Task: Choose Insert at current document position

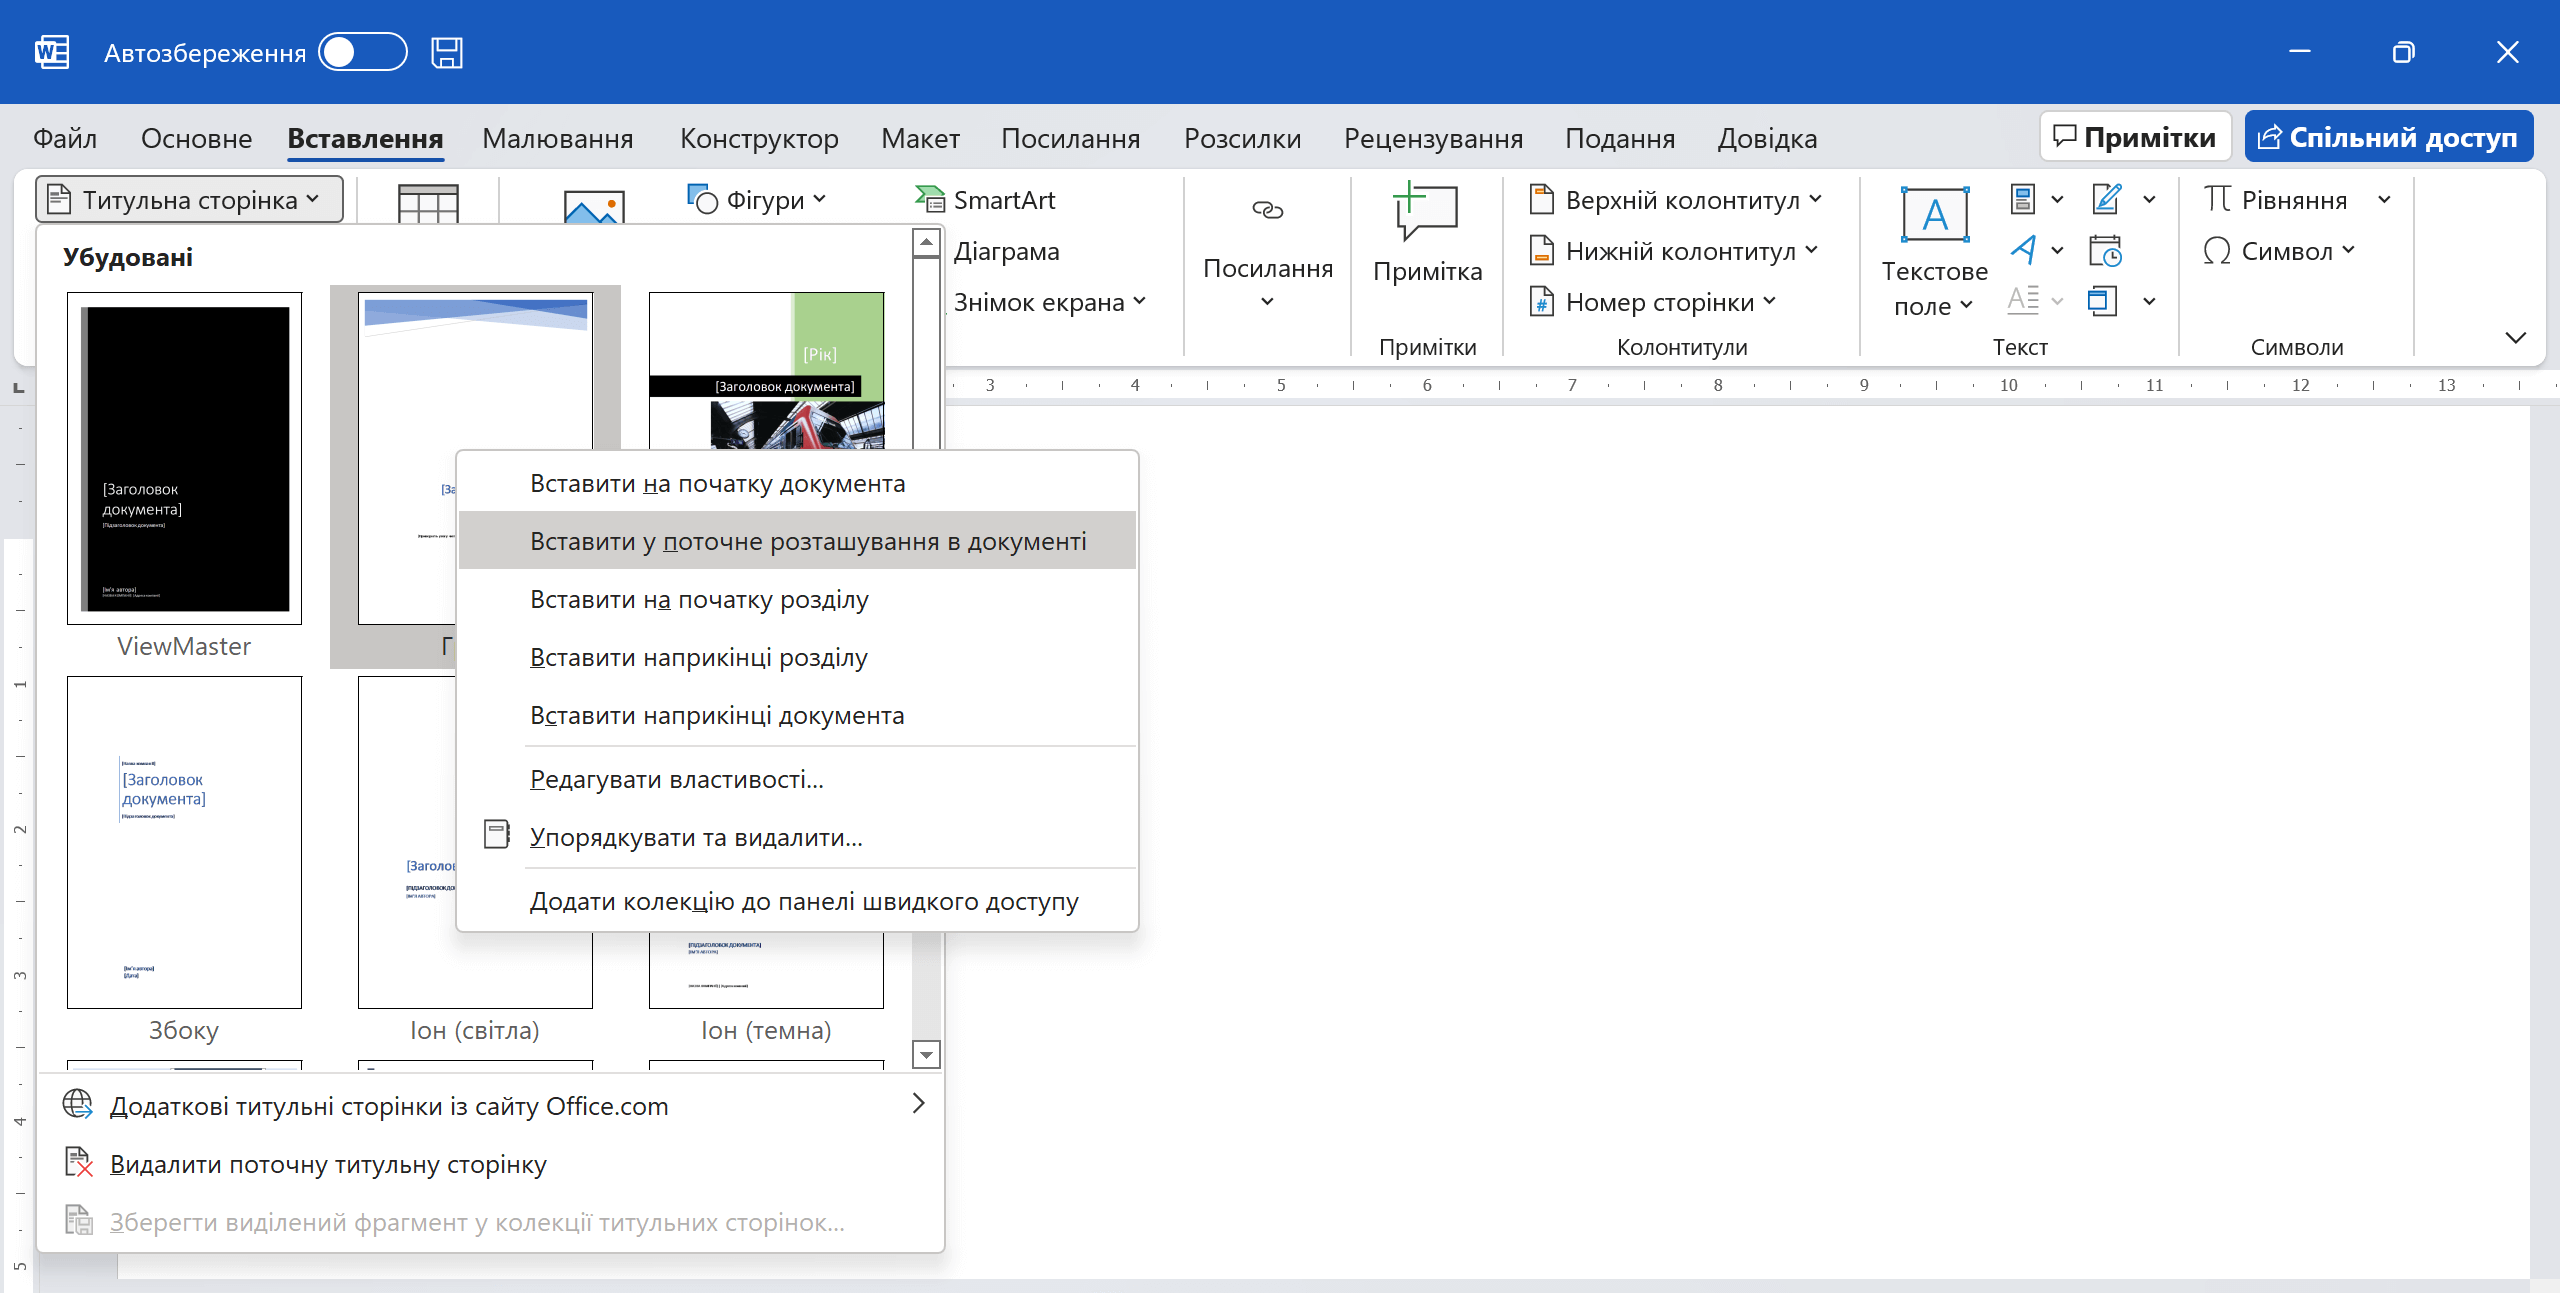Action: click(x=807, y=541)
